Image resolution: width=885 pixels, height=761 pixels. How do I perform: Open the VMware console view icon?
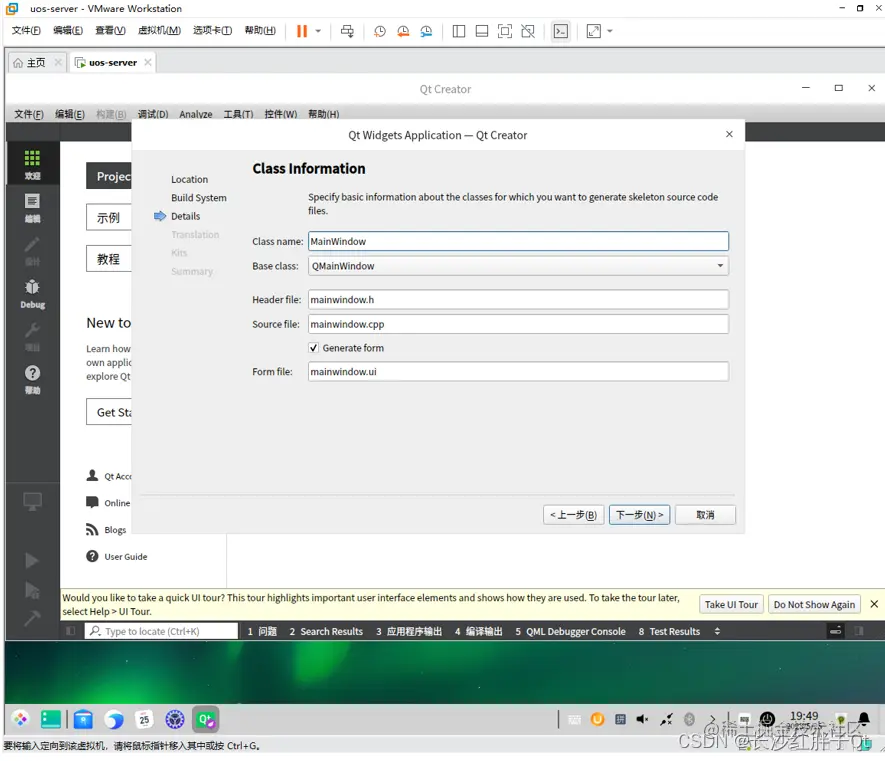click(560, 31)
